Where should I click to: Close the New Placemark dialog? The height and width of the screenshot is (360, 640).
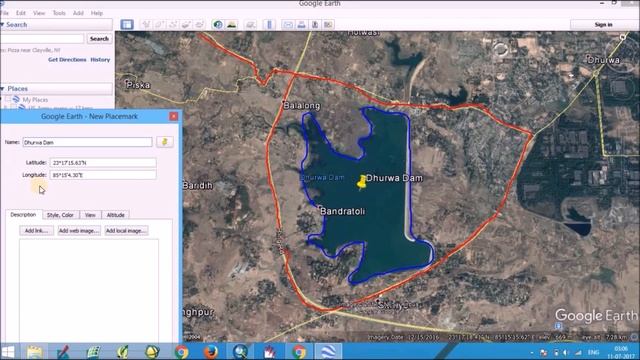pyautogui.click(x=173, y=116)
